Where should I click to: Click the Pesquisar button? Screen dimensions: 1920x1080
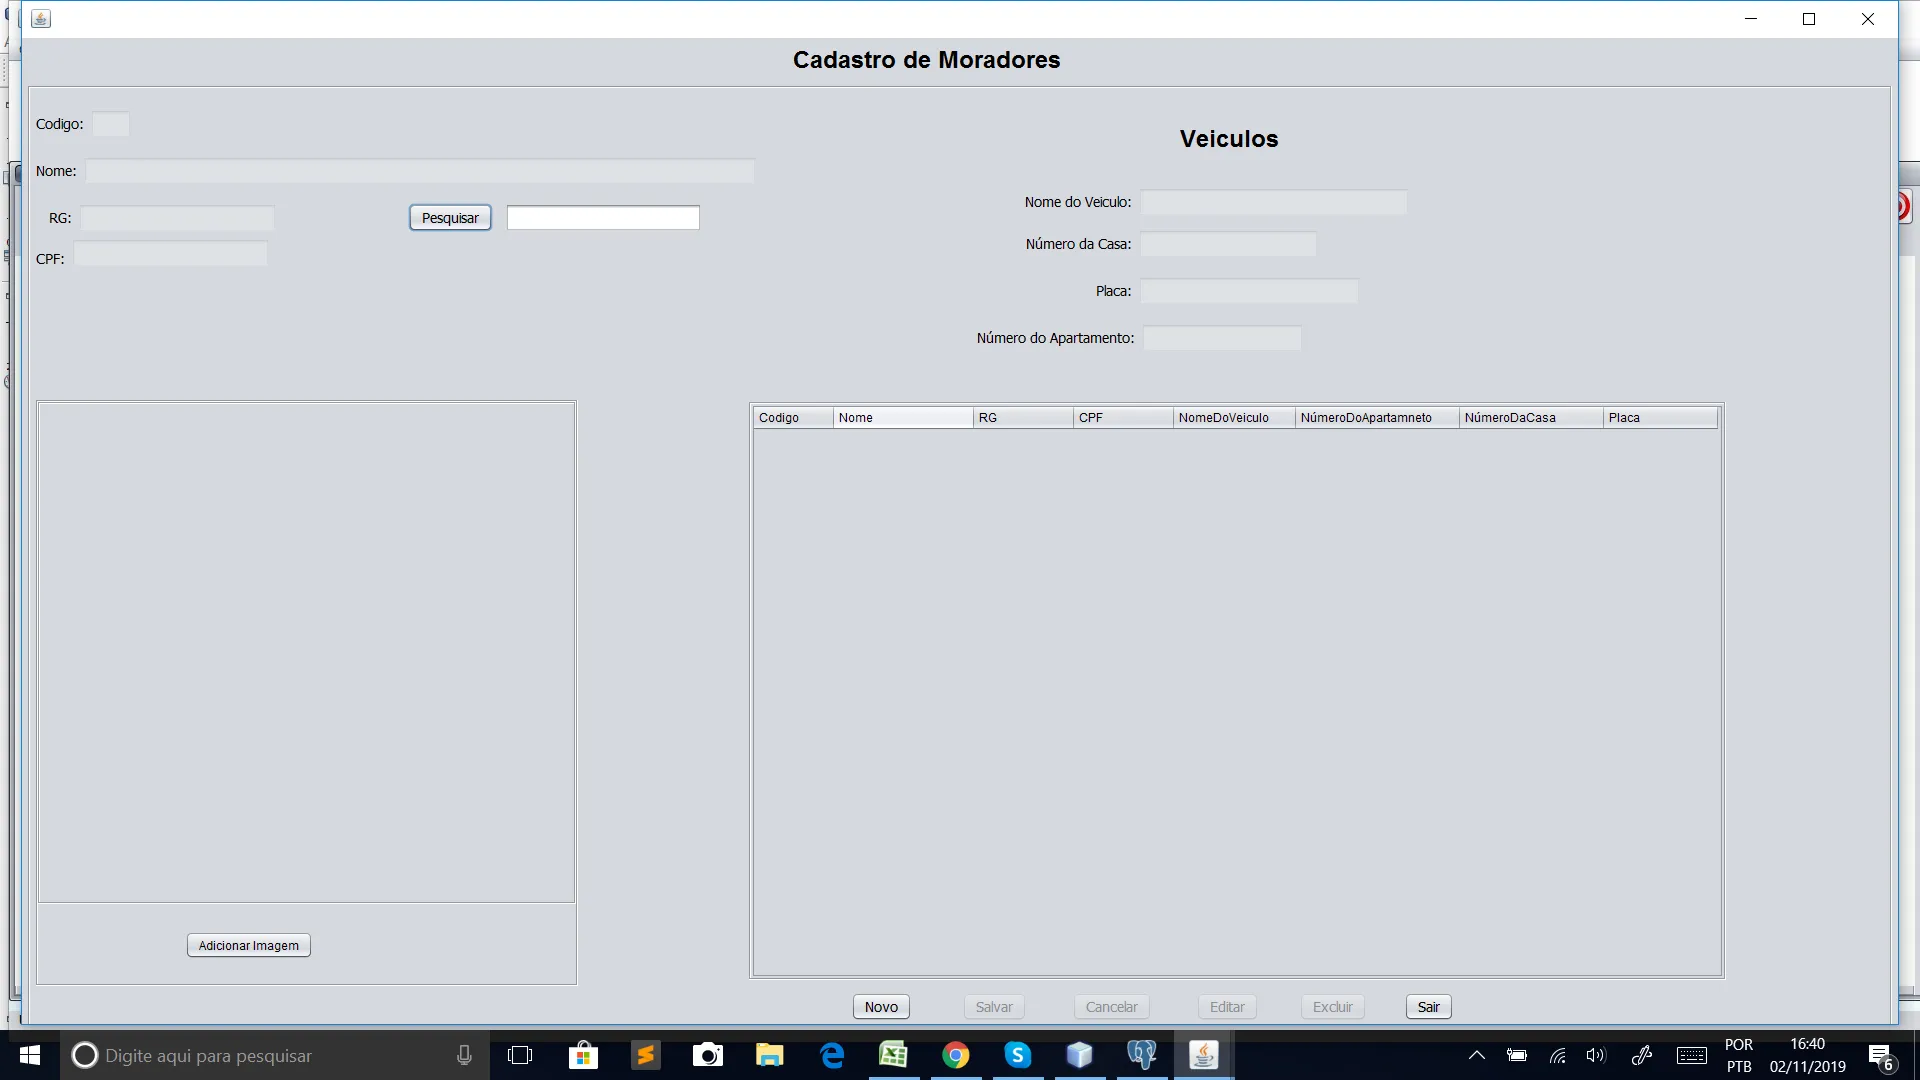(x=450, y=218)
